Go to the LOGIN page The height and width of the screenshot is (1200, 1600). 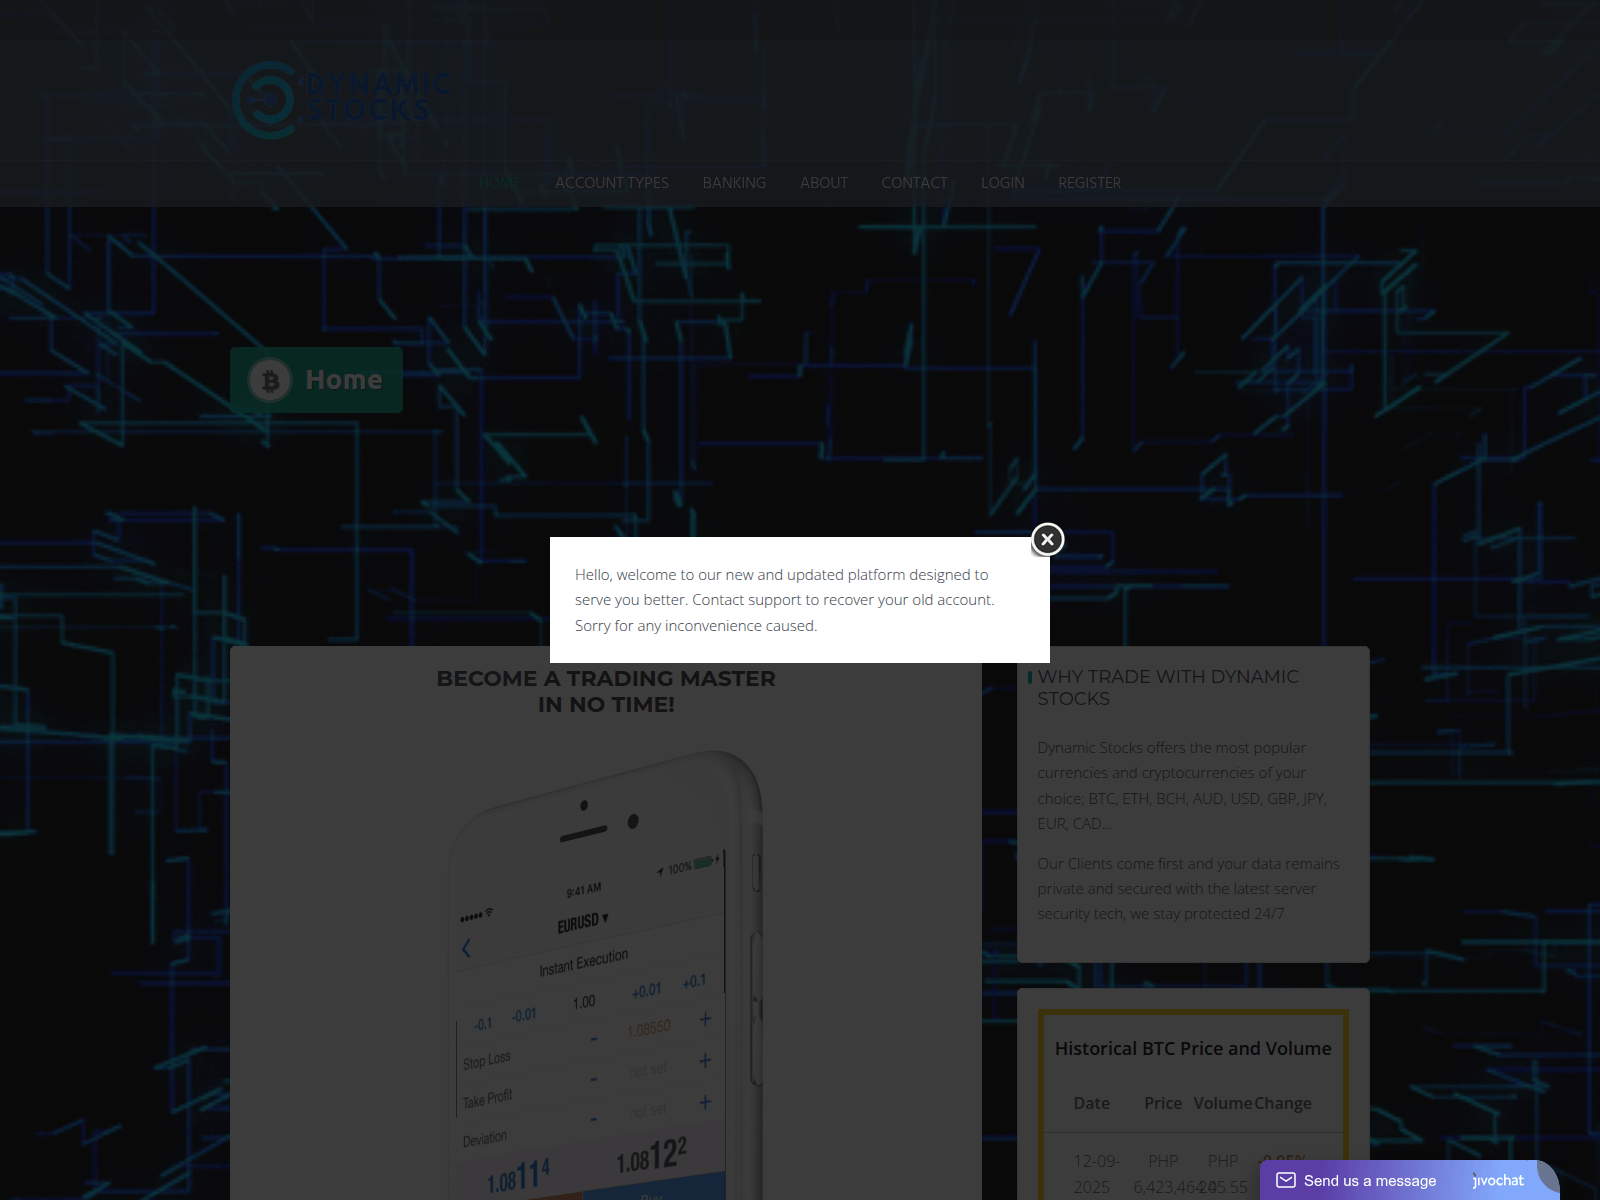point(1003,183)
